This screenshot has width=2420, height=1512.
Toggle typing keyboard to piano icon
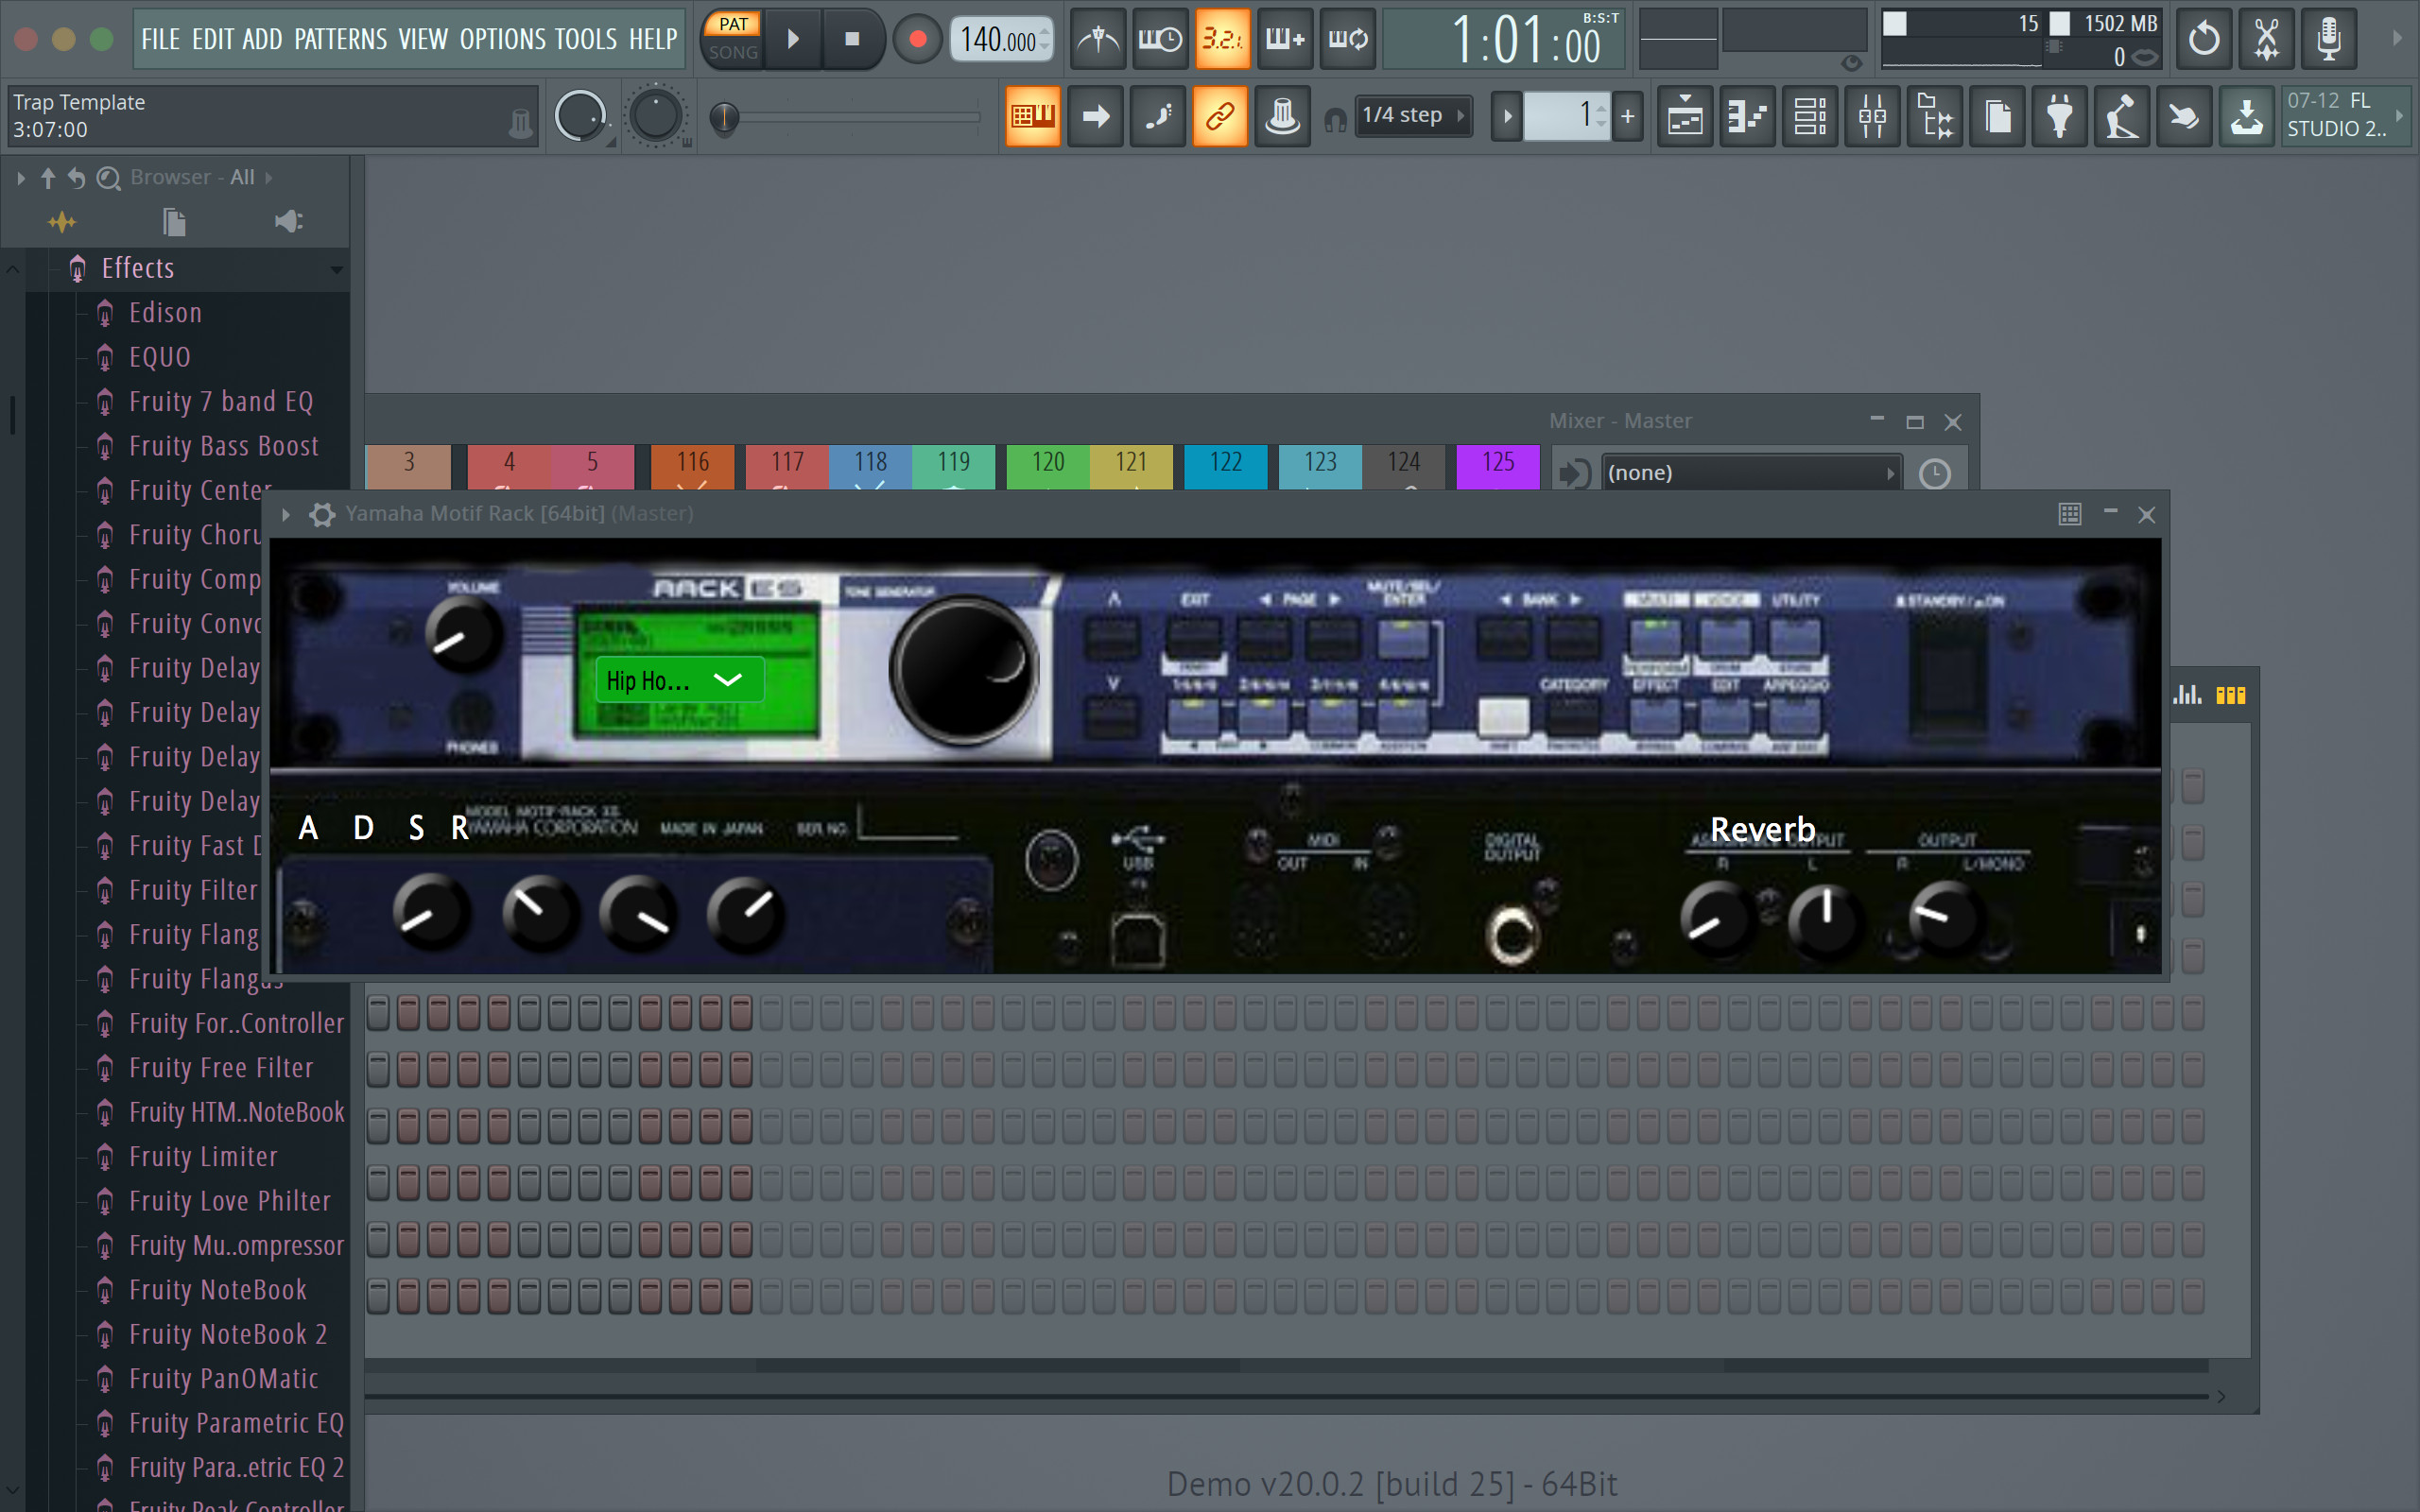tap(1033, 116)
